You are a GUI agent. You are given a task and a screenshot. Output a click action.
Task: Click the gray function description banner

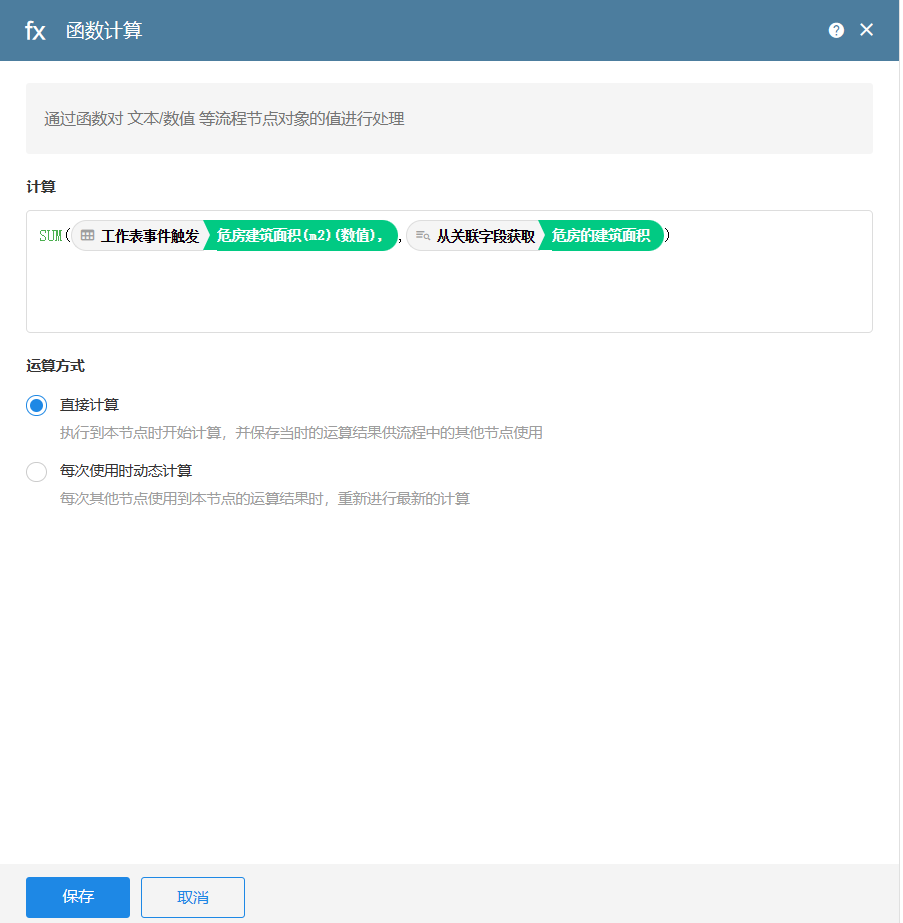tap(449, 119)
